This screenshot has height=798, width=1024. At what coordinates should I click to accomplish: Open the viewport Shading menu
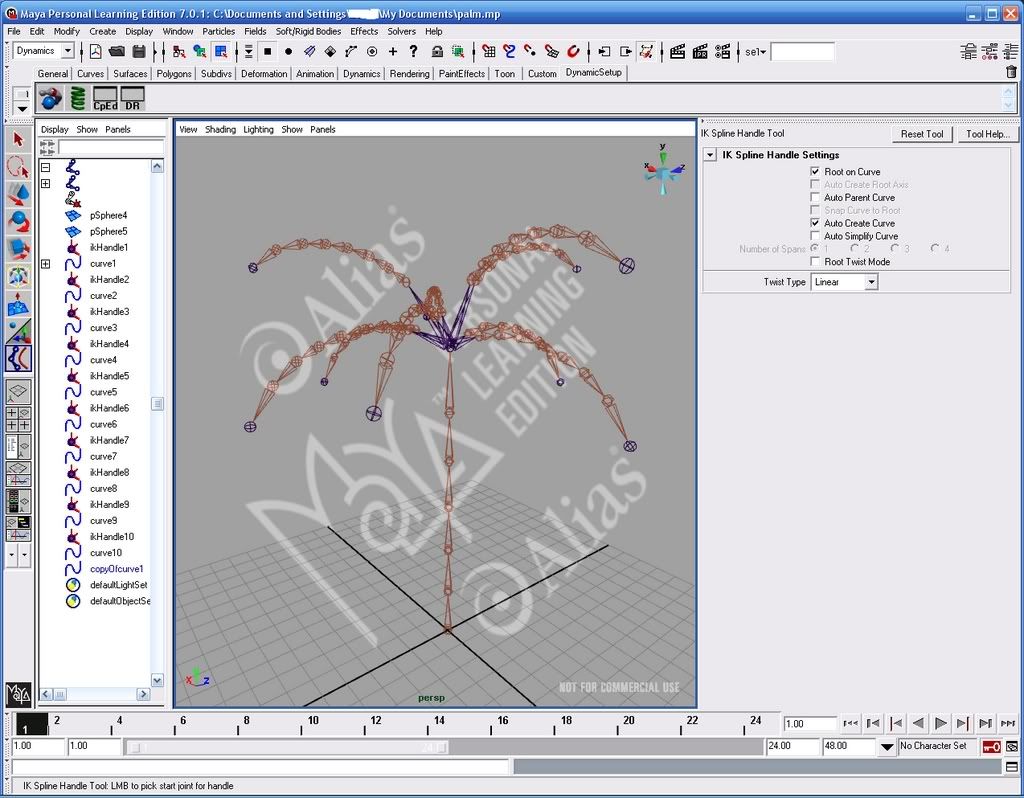click(220, 129)
